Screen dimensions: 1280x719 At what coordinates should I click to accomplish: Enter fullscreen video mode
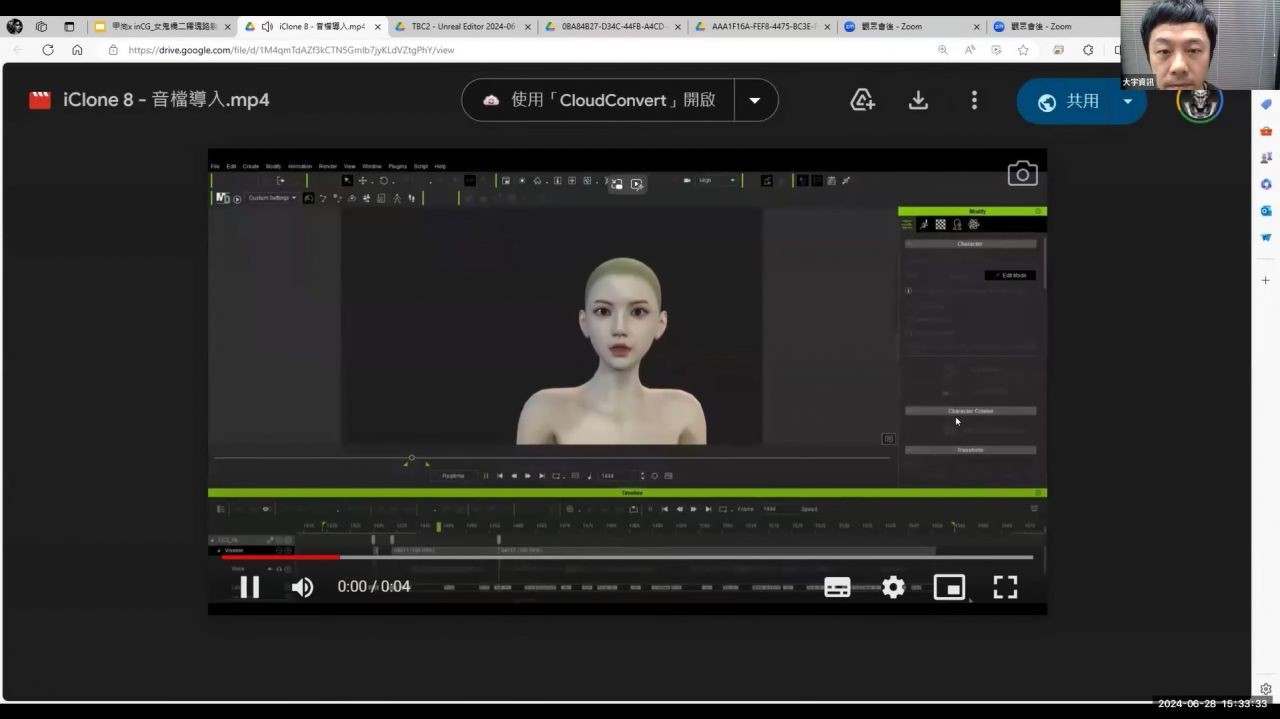[x=1005, y=587]
